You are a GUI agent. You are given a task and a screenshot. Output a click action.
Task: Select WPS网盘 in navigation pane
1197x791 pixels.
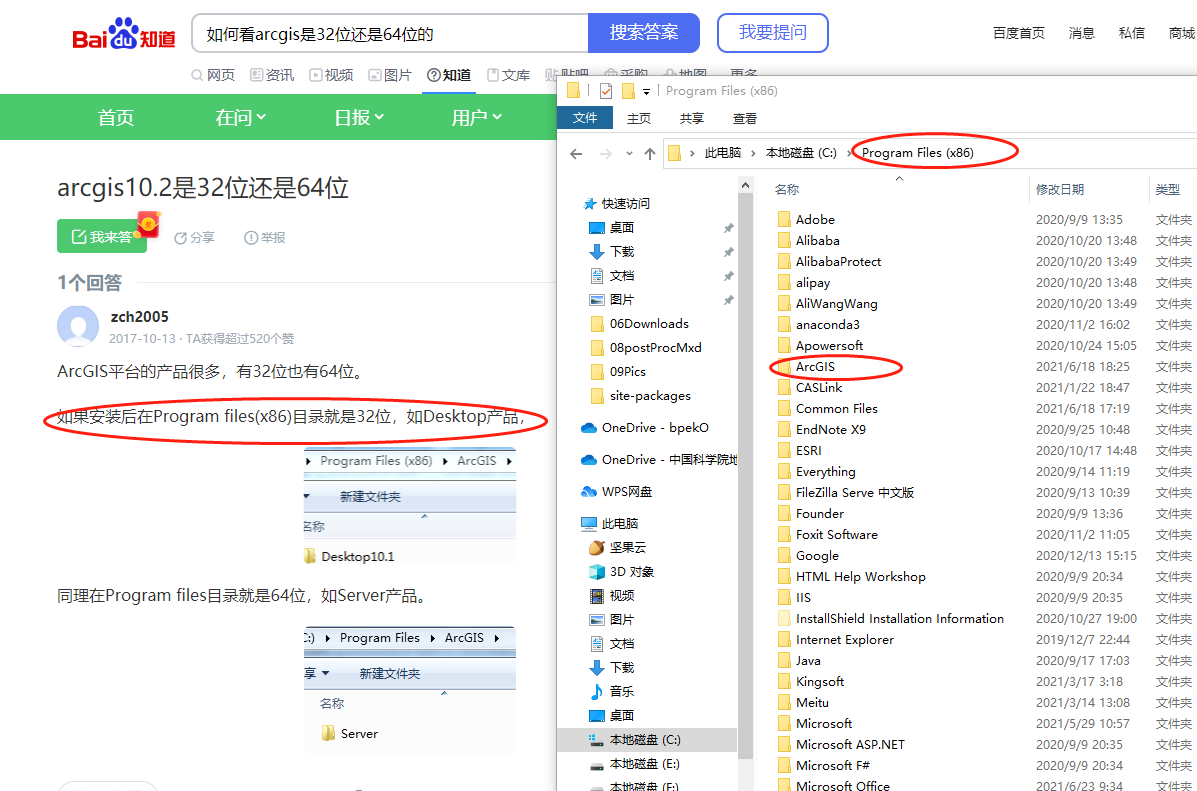coord(617,491)
